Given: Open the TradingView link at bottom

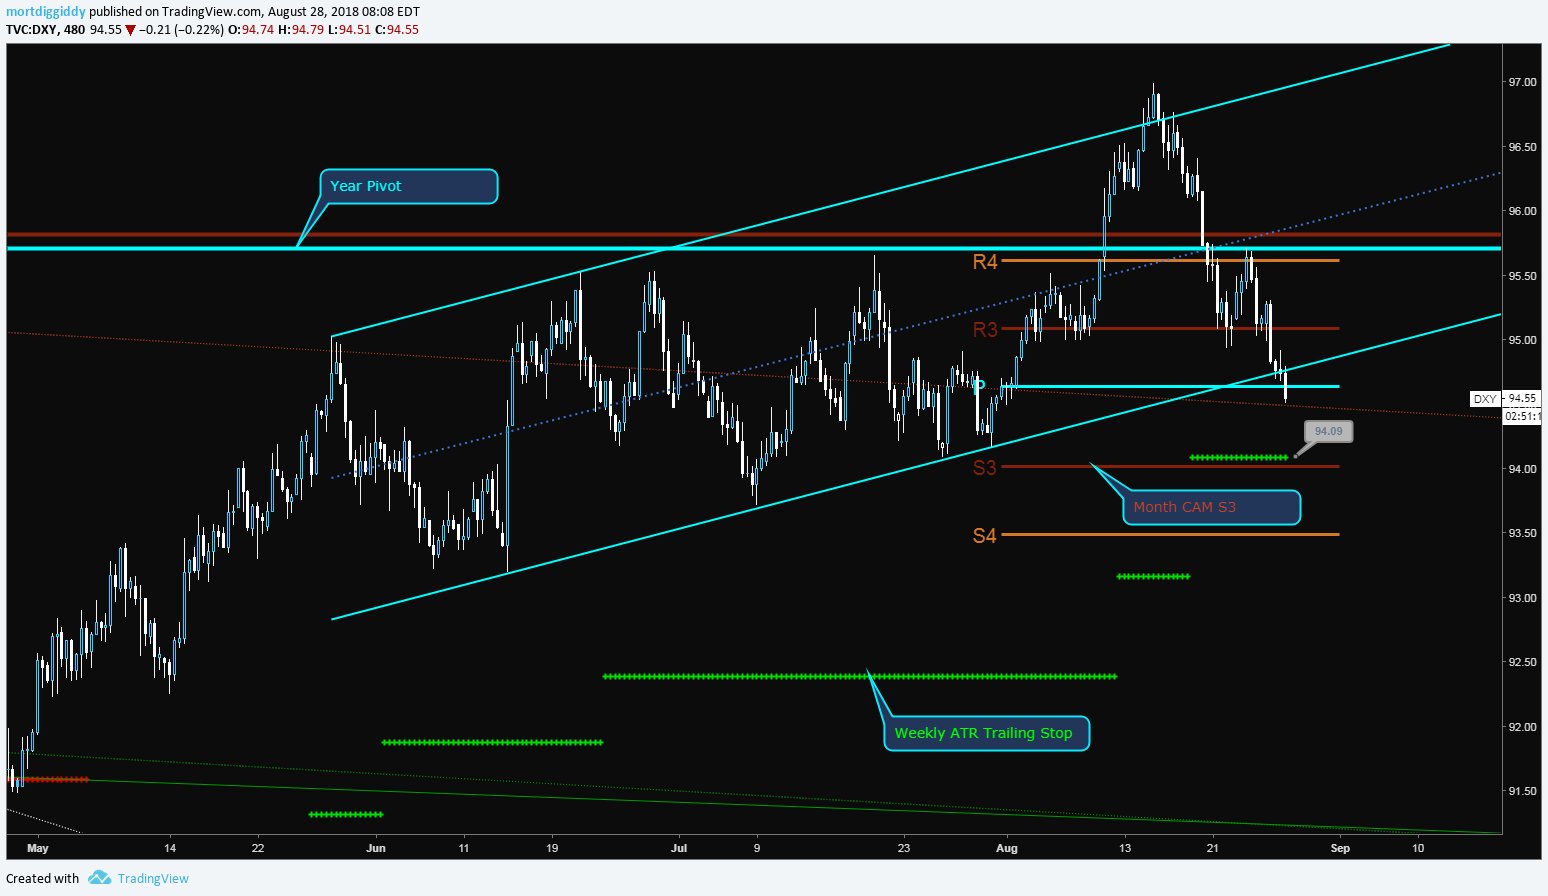Looking at the screenshot, I should click(153, 878).
